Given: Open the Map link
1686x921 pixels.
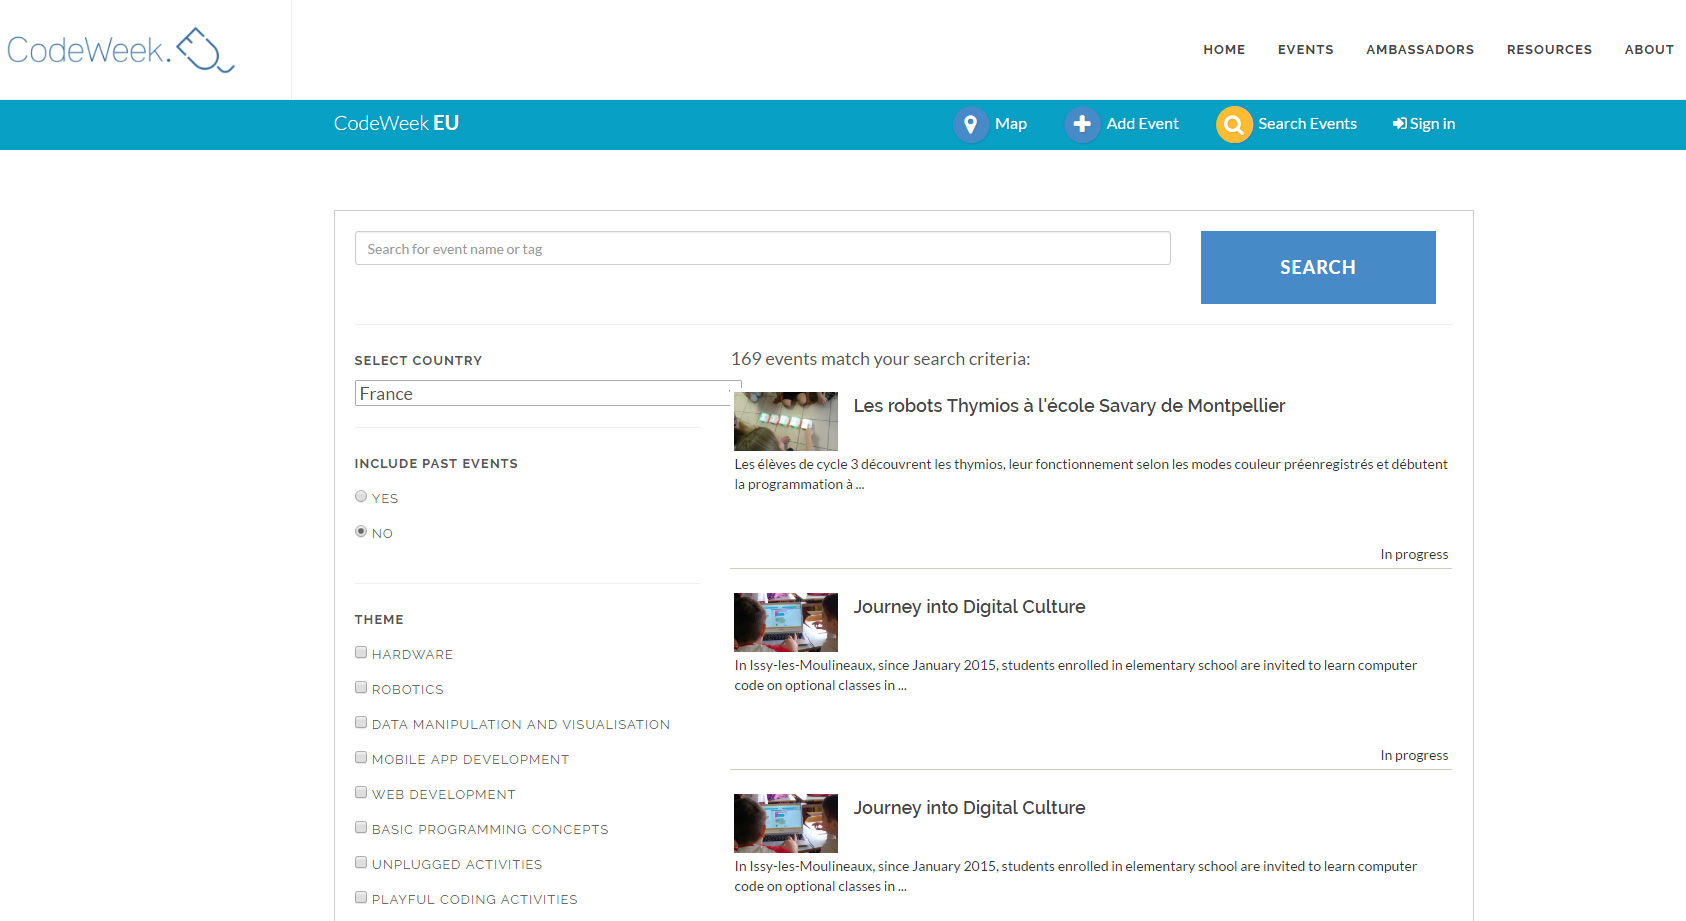Looking at the screenshot, I should pyautogui.click(x=1011, y=124).
